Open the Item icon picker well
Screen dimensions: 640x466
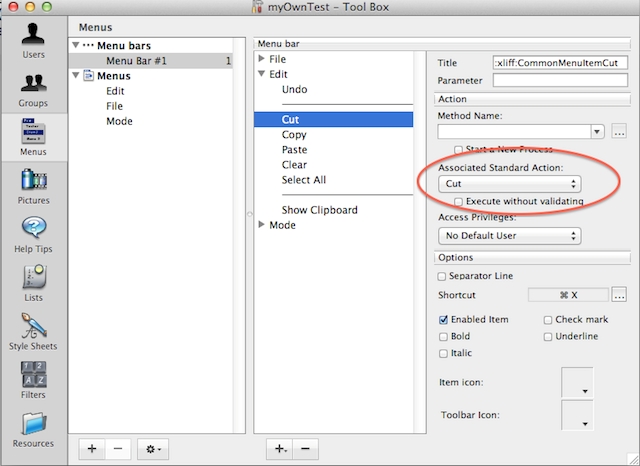[x=577, y=383]
